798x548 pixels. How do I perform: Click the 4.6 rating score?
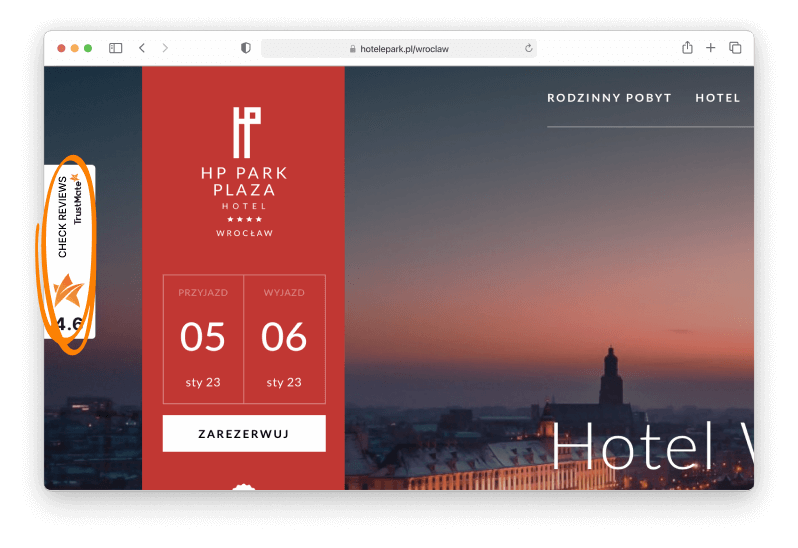click(x=69, y=324)
